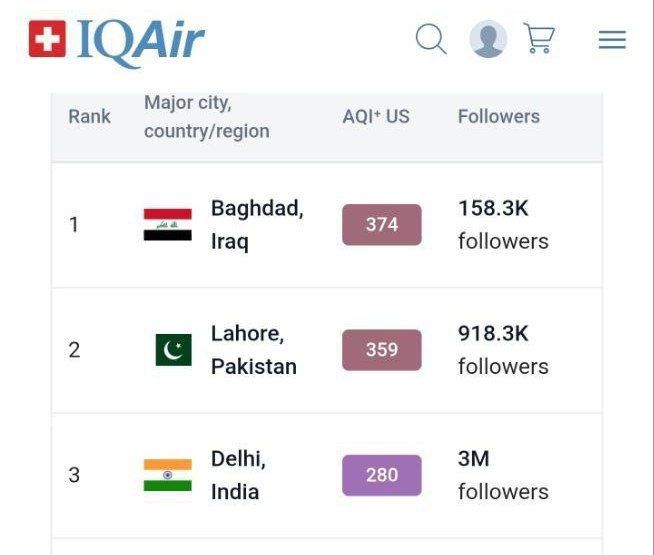
Task: Open the hamburger menu
Action: 612,40
